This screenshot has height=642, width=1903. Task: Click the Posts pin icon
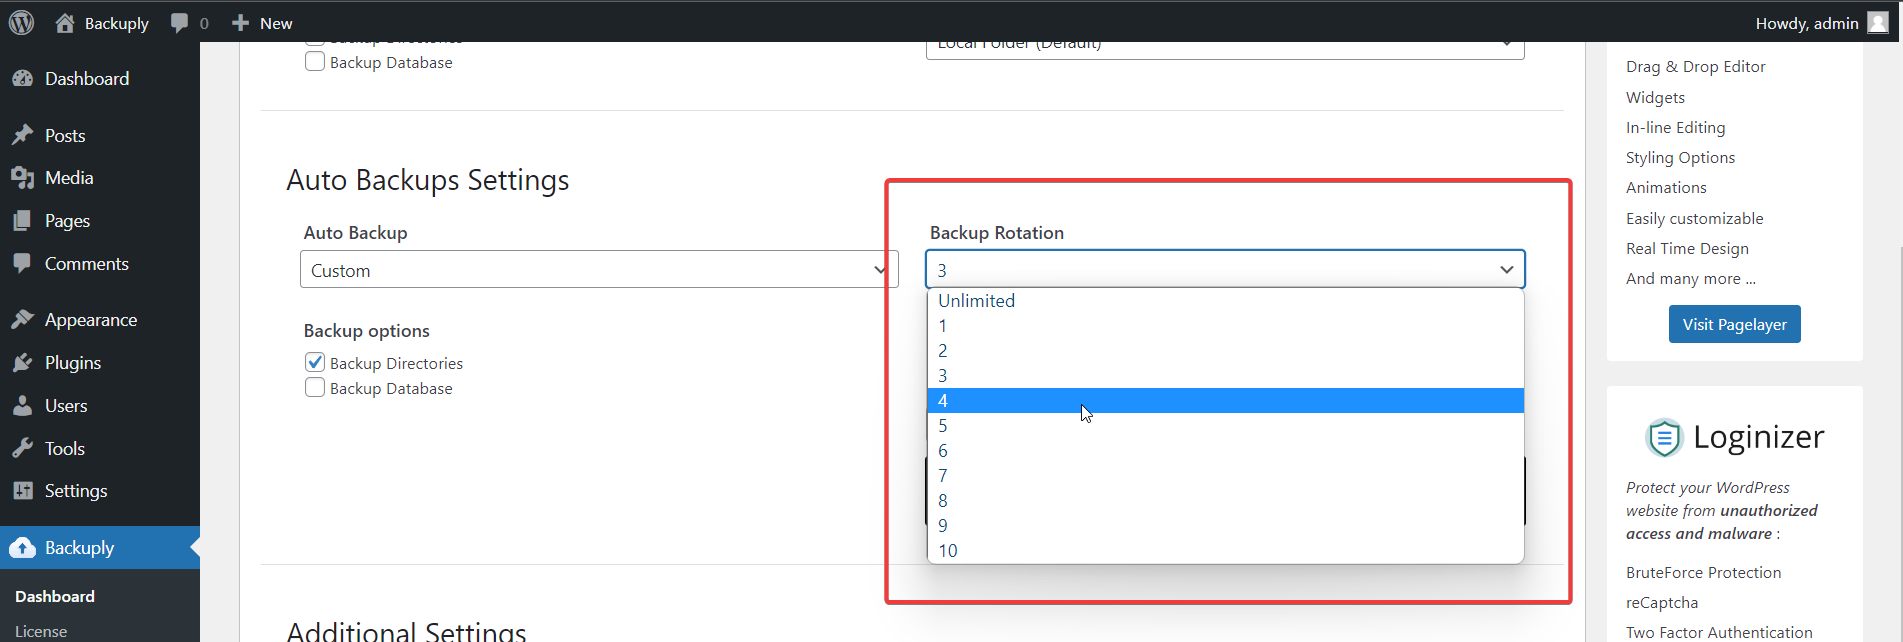[23, 135]
